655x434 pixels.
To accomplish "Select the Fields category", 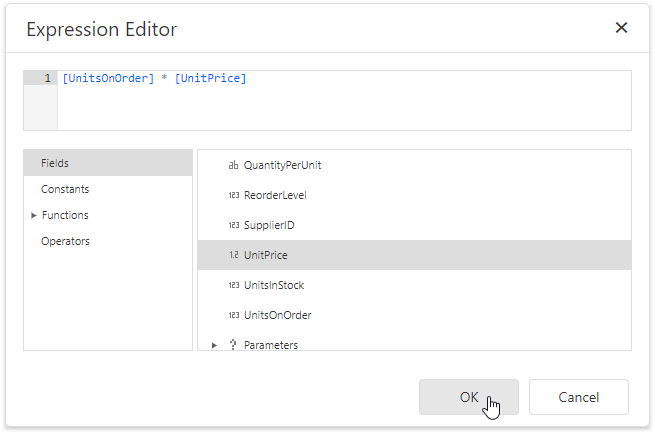I will tap(55, 163).
